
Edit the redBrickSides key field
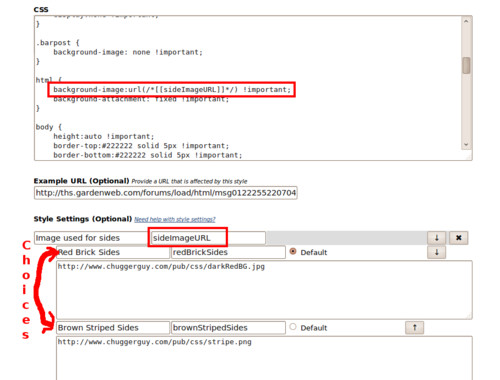(228, 252)
